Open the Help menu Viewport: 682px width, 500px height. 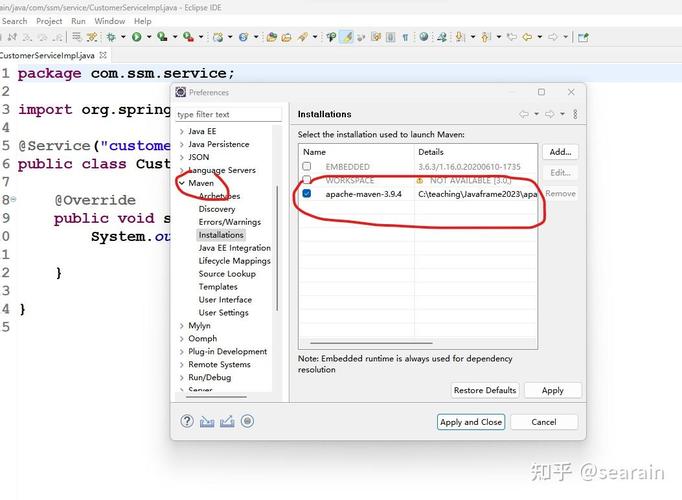(143, 21)
